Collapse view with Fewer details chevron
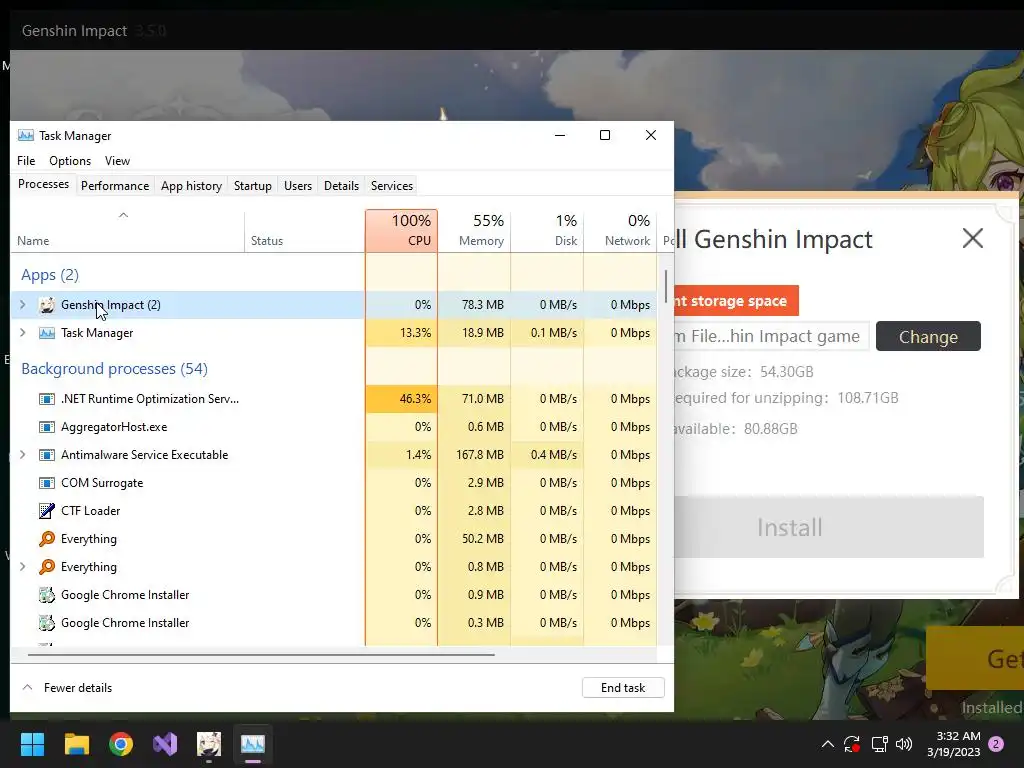 (27, 688)
